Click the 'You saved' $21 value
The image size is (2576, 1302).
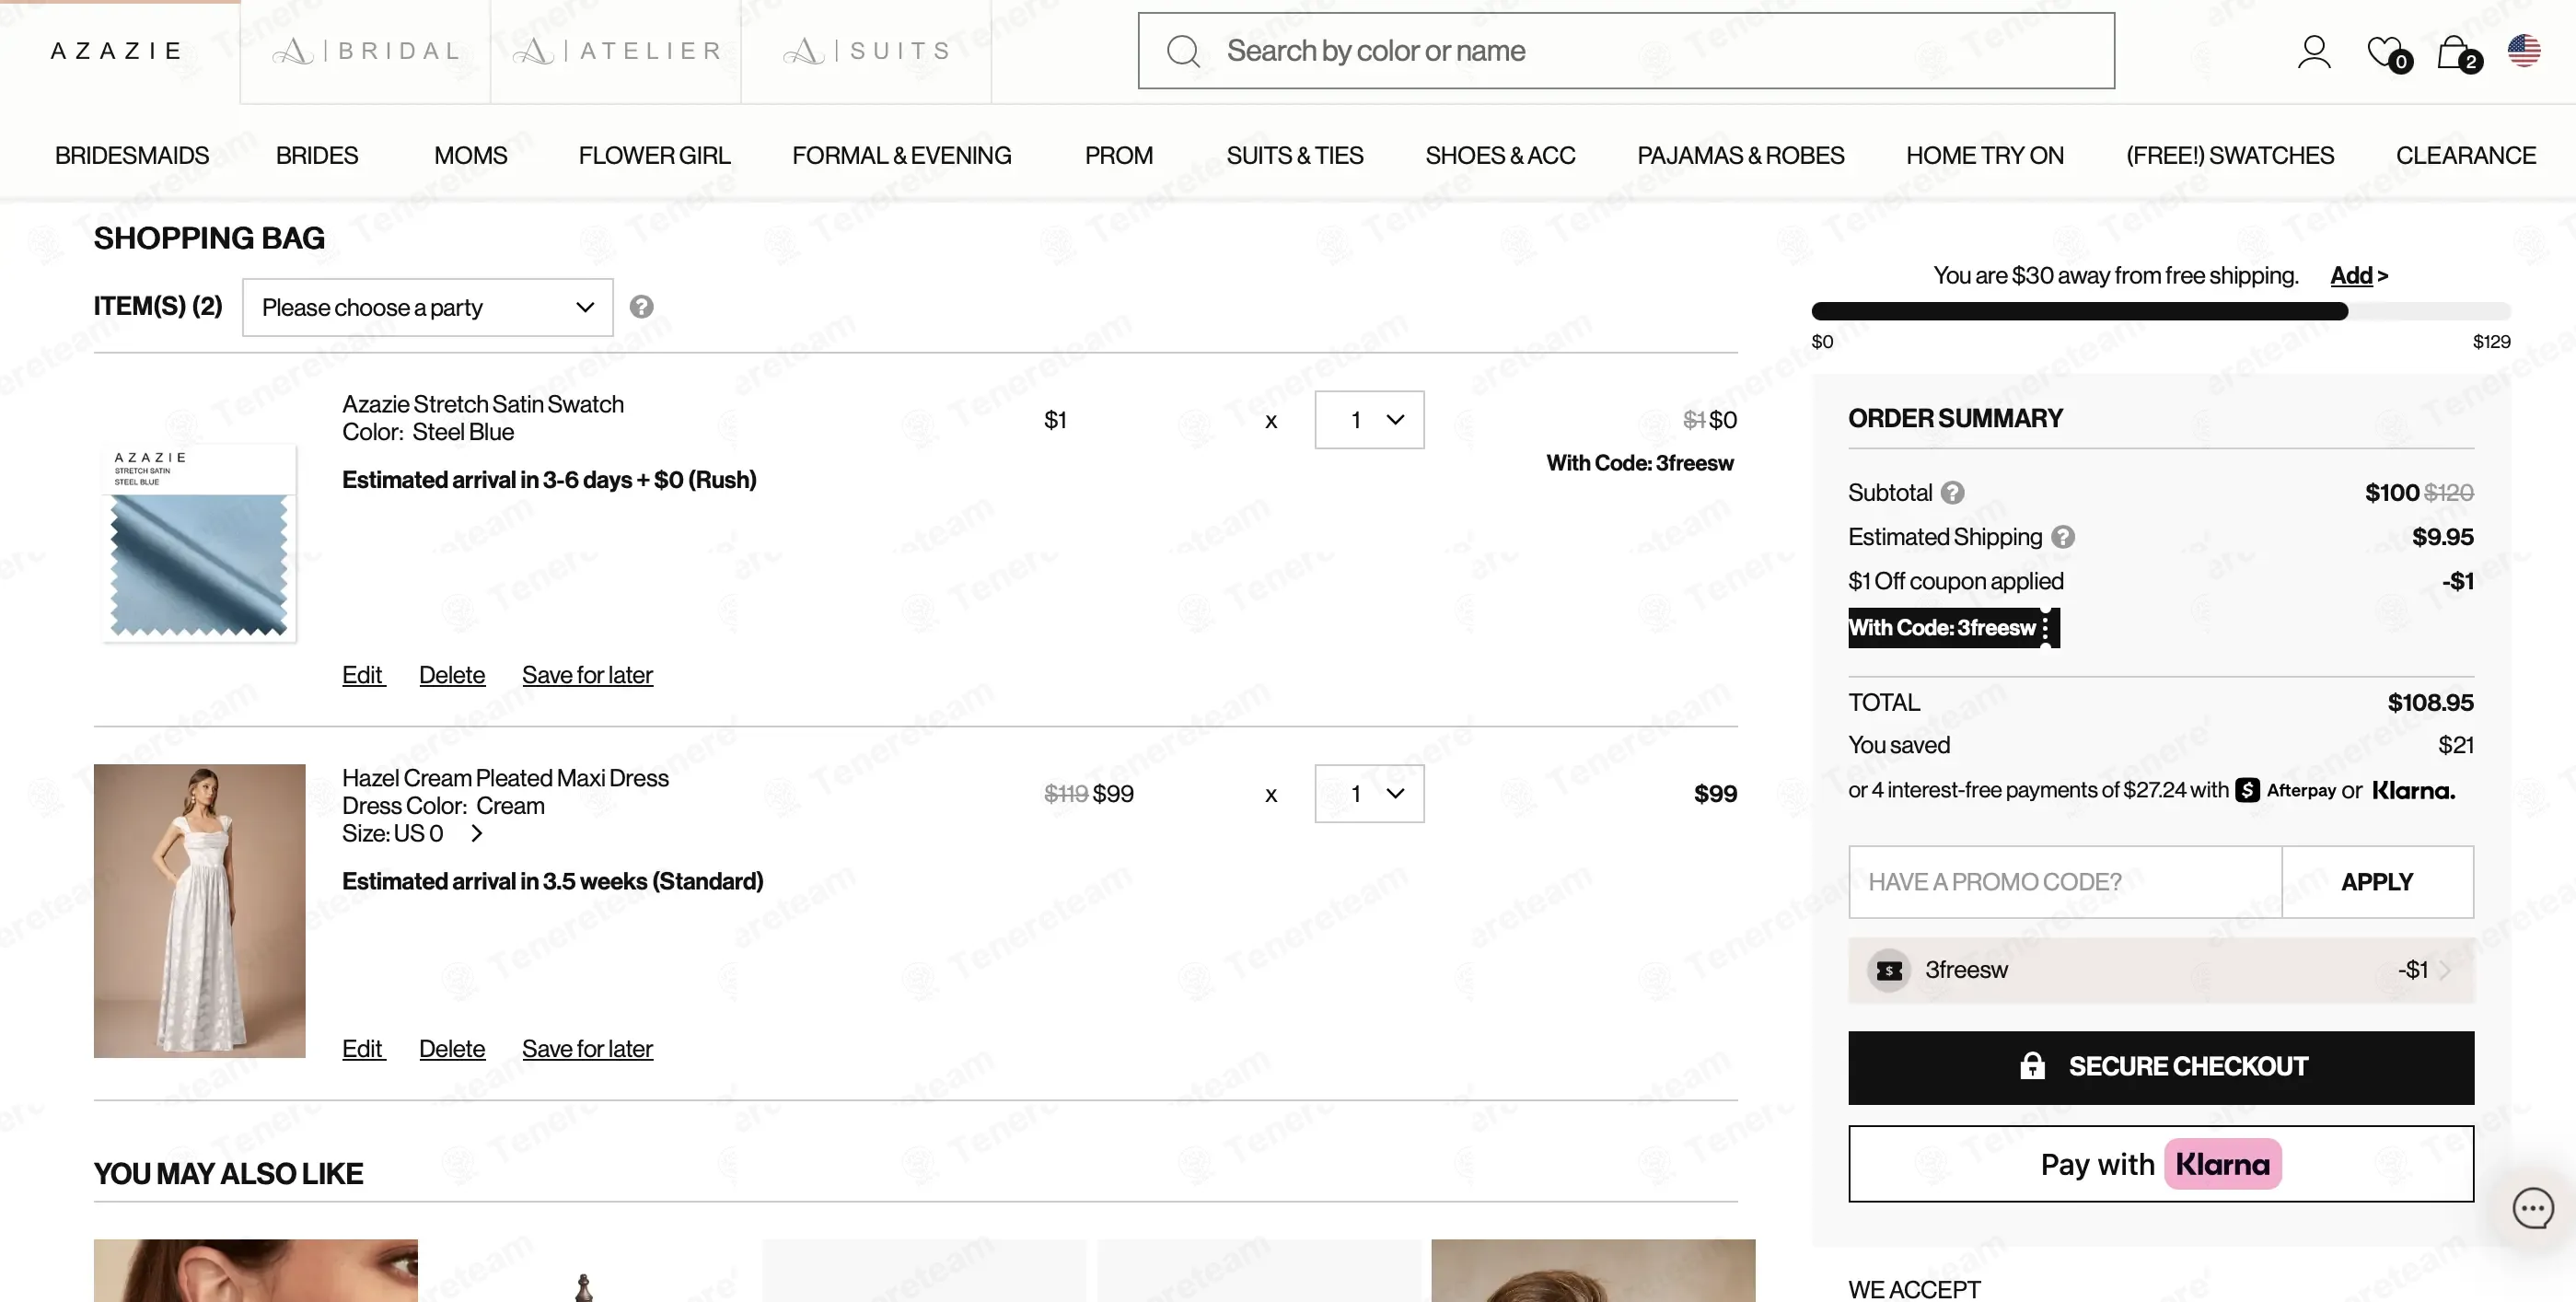tap(2456, 745)
